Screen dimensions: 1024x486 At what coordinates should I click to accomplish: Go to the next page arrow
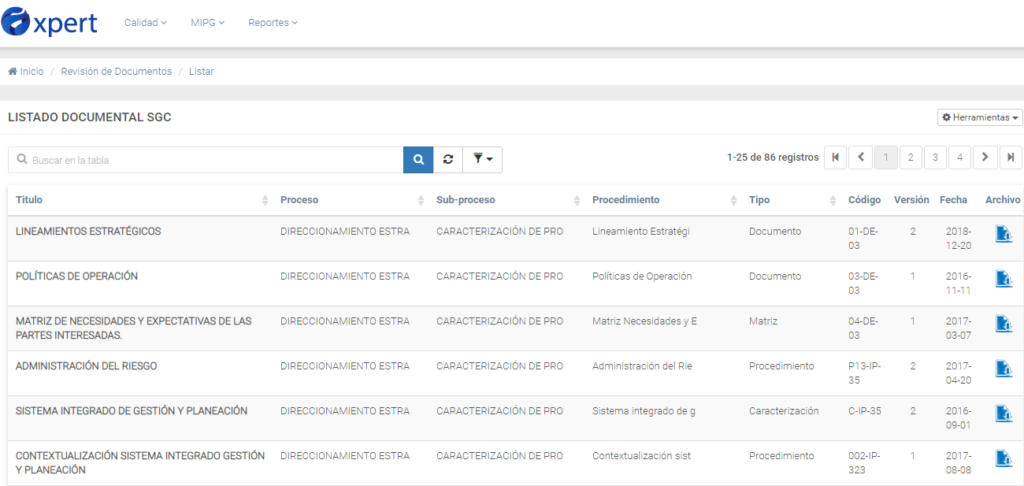[985, 157]
